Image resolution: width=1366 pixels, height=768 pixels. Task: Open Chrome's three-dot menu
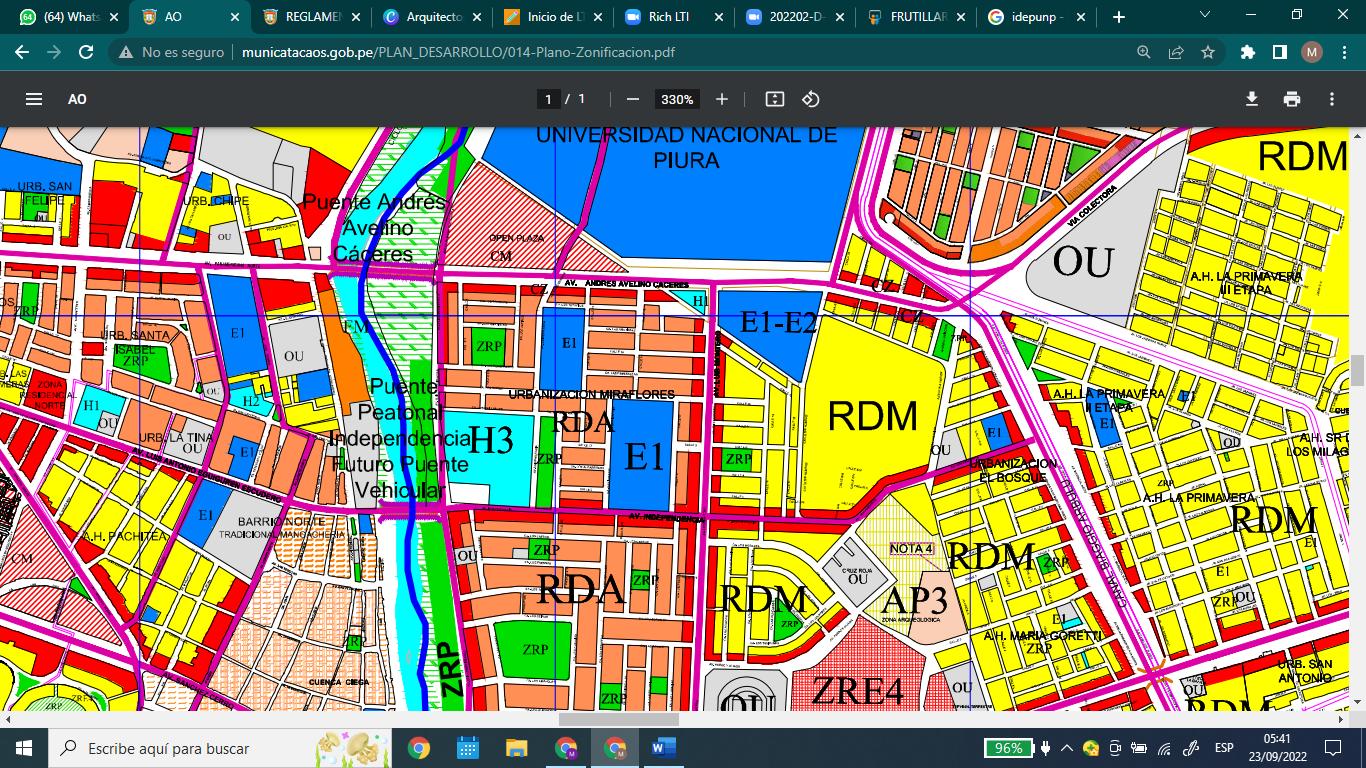pyautogui.click(x=1343, y=52)
